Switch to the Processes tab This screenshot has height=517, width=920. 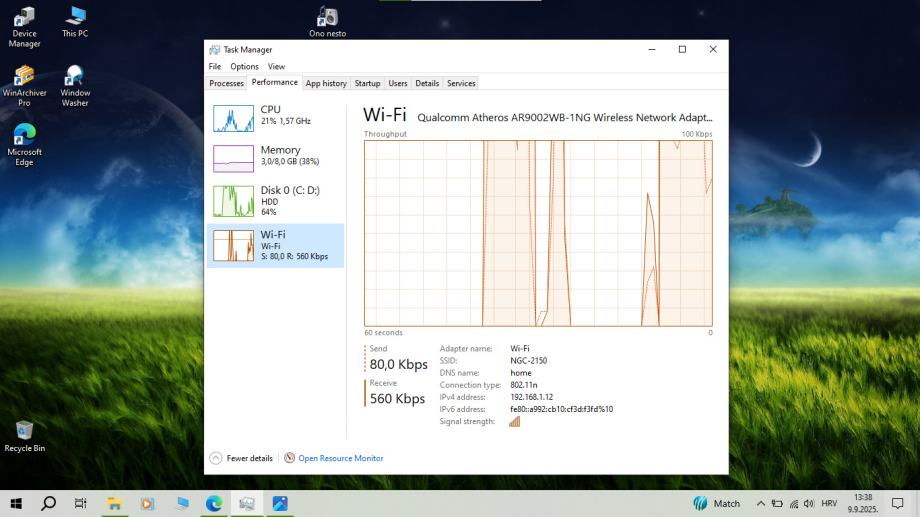[226, 83]
